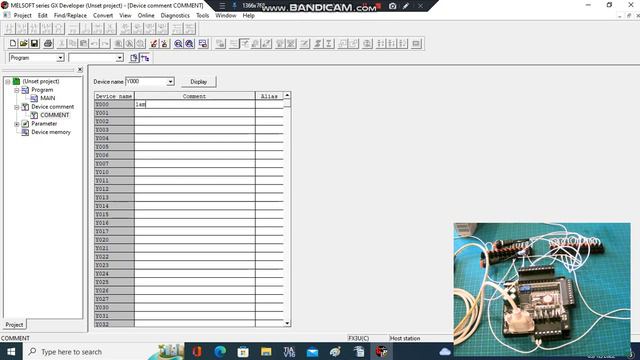Open the Program dropdown in toolbar
Viewport: 640px width, 360px height.
point(60,58)
